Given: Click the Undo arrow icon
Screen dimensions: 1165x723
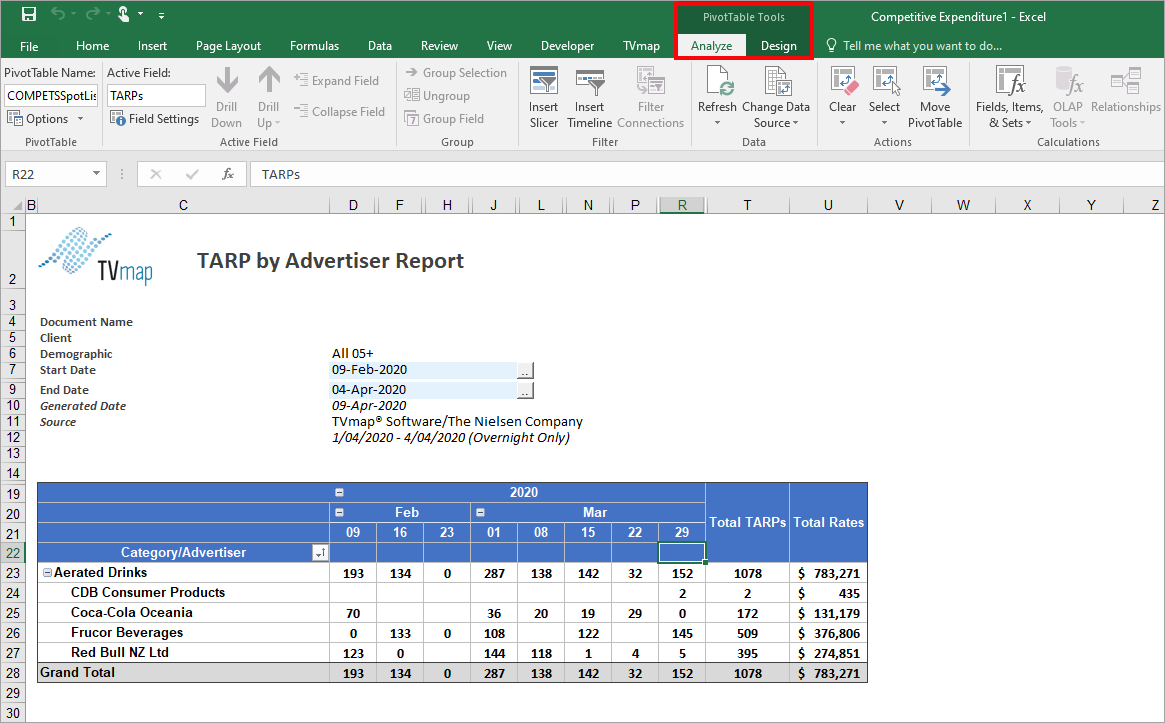Looking at the screenshot, I should tap(58, 14).
